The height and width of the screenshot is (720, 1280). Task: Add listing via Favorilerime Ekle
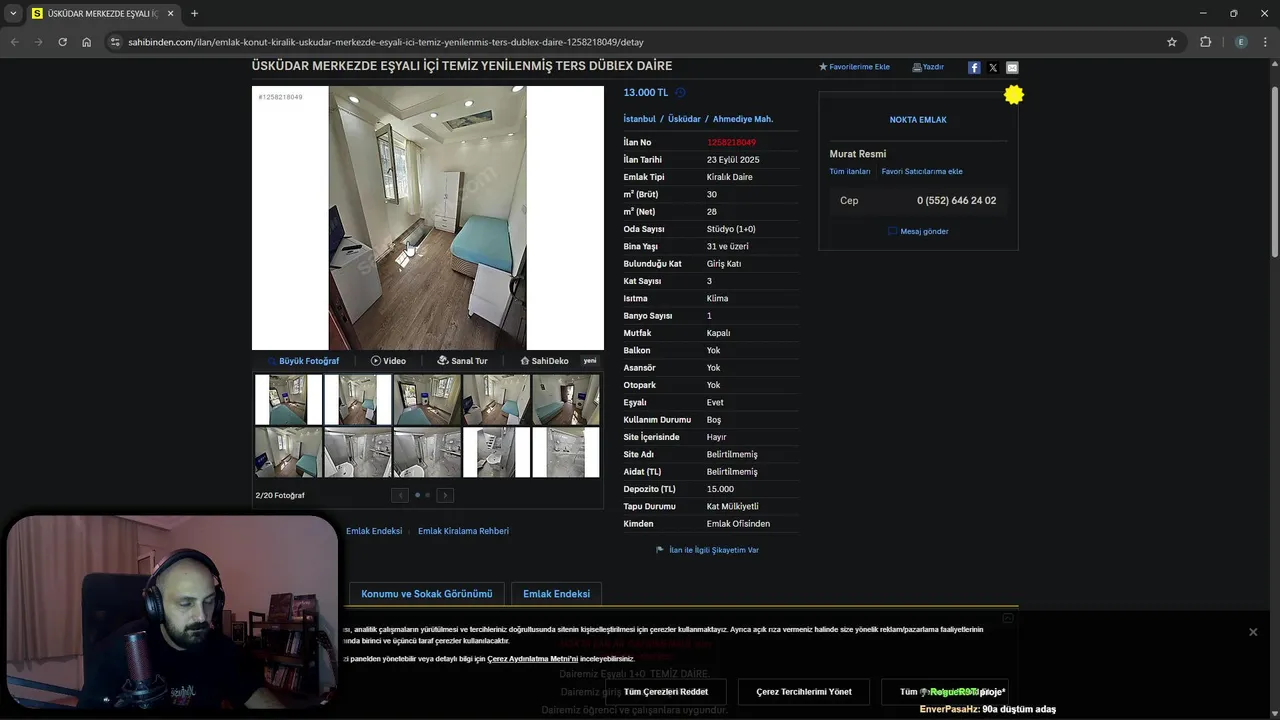coord(854,67)
